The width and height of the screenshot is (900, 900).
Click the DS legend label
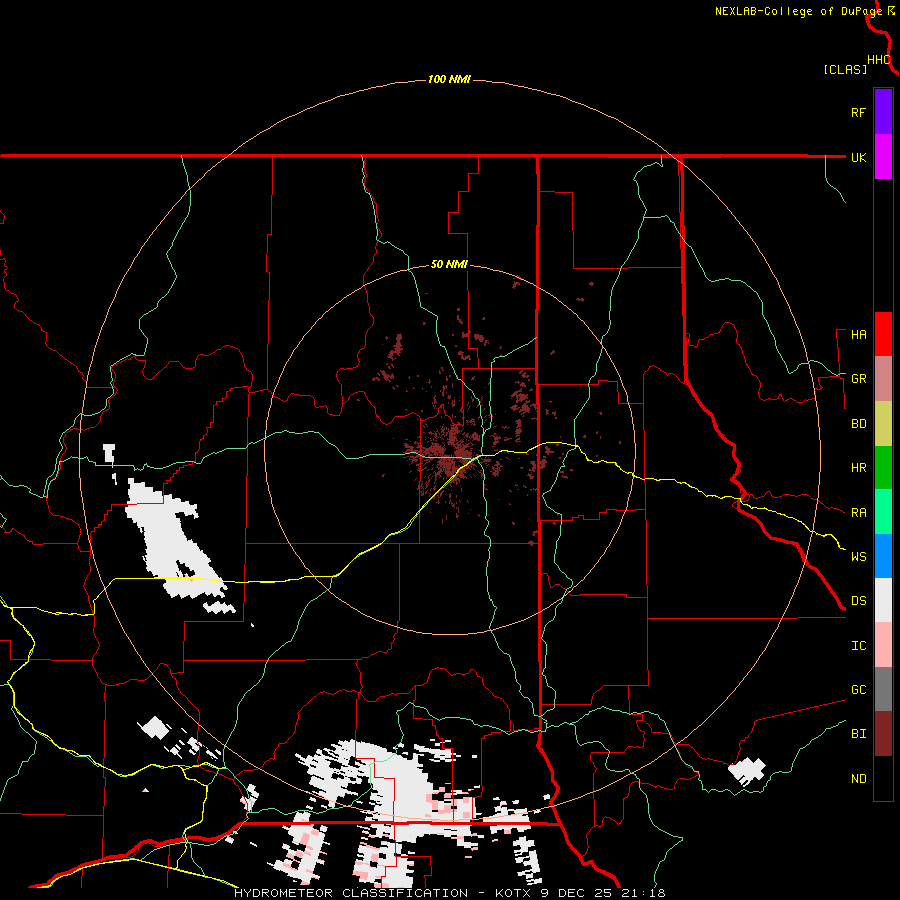pos(858,601)
